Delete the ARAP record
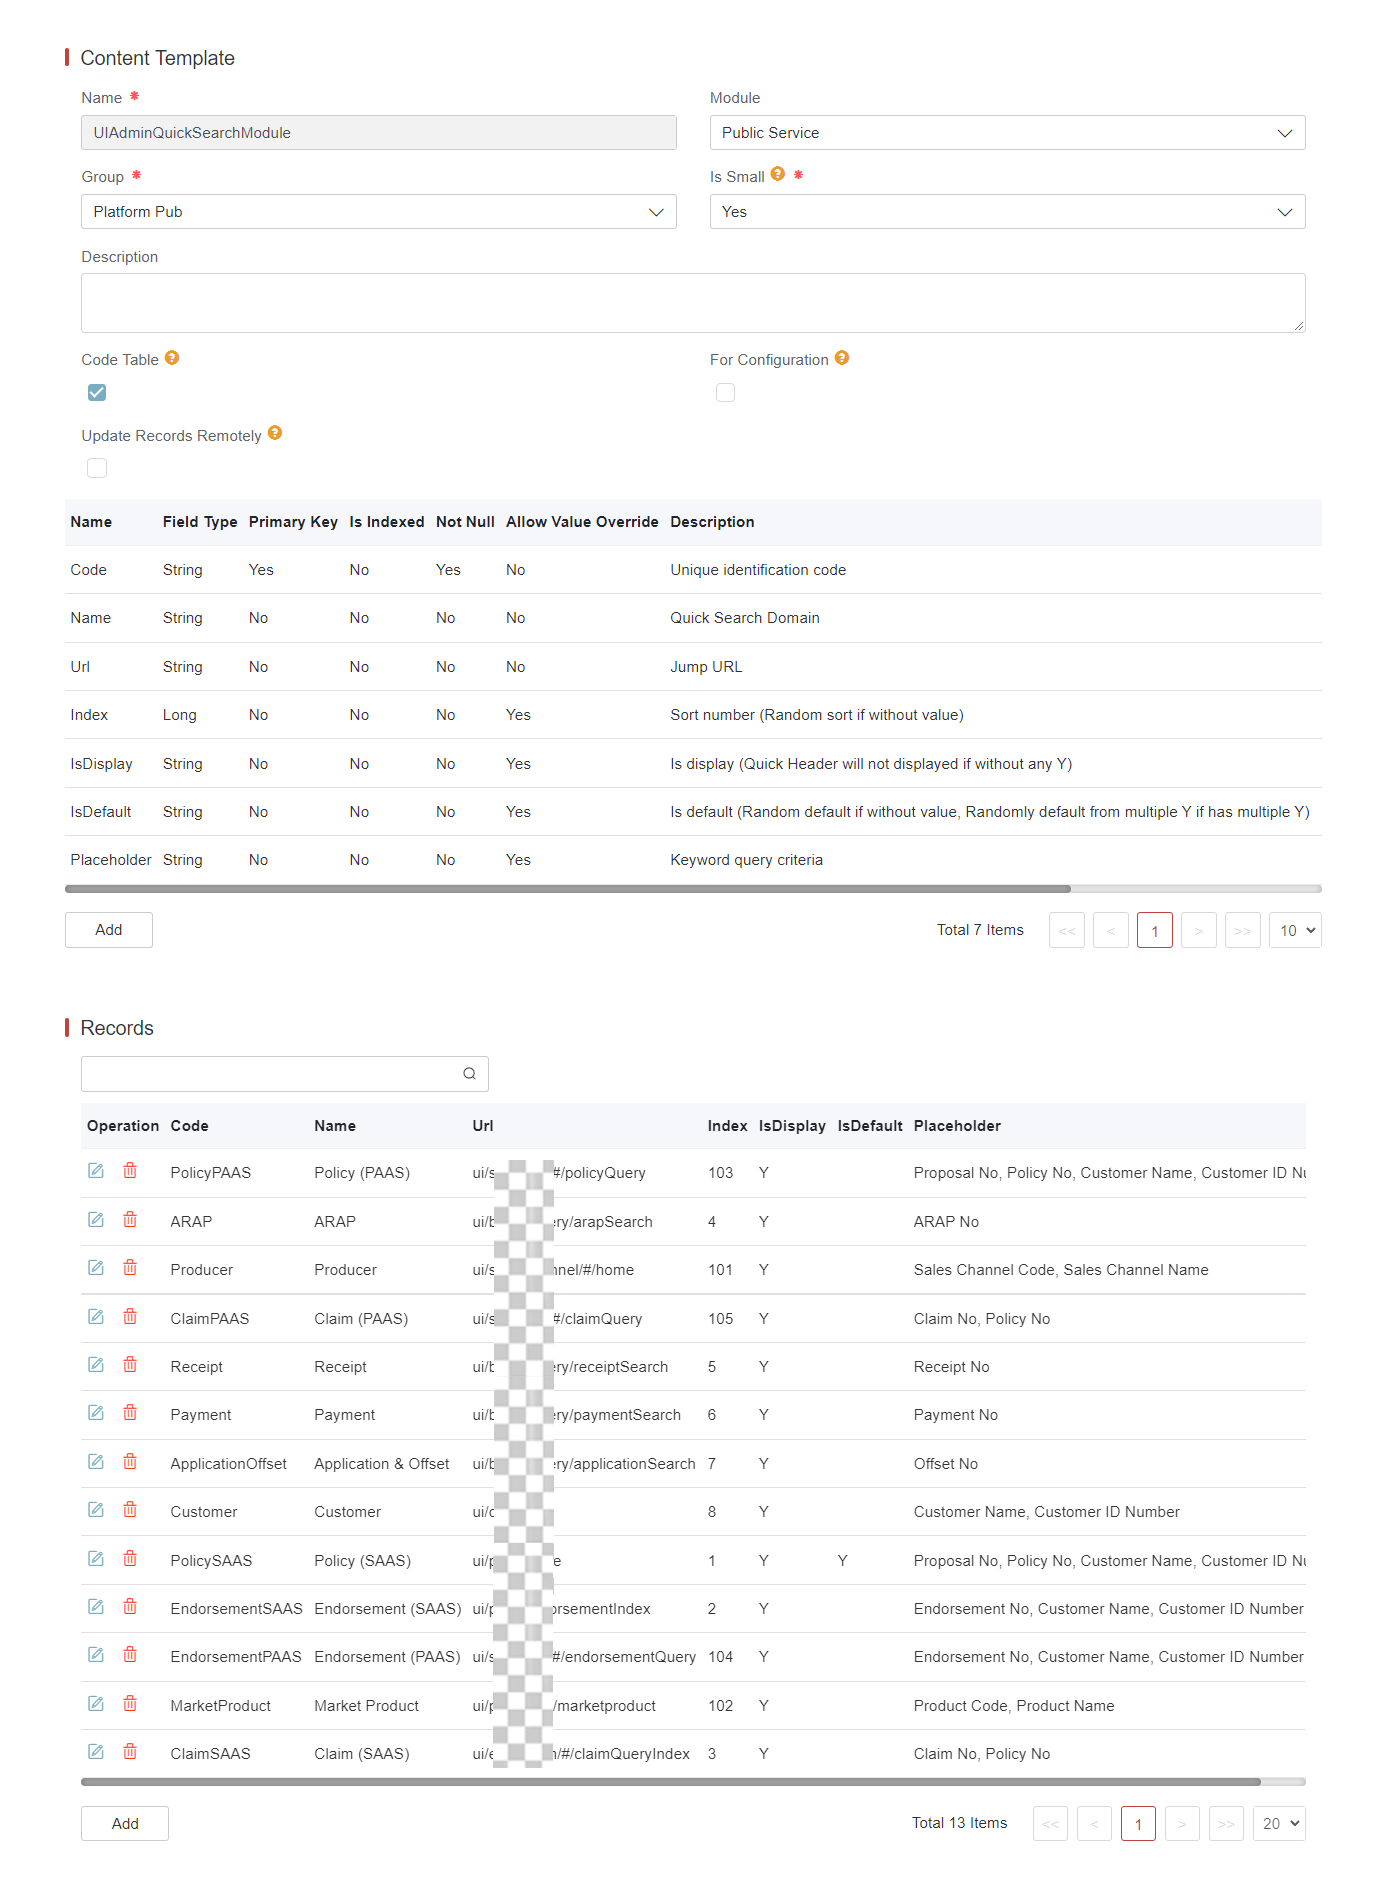1383x1894 pixels. tap(130, 1220)
